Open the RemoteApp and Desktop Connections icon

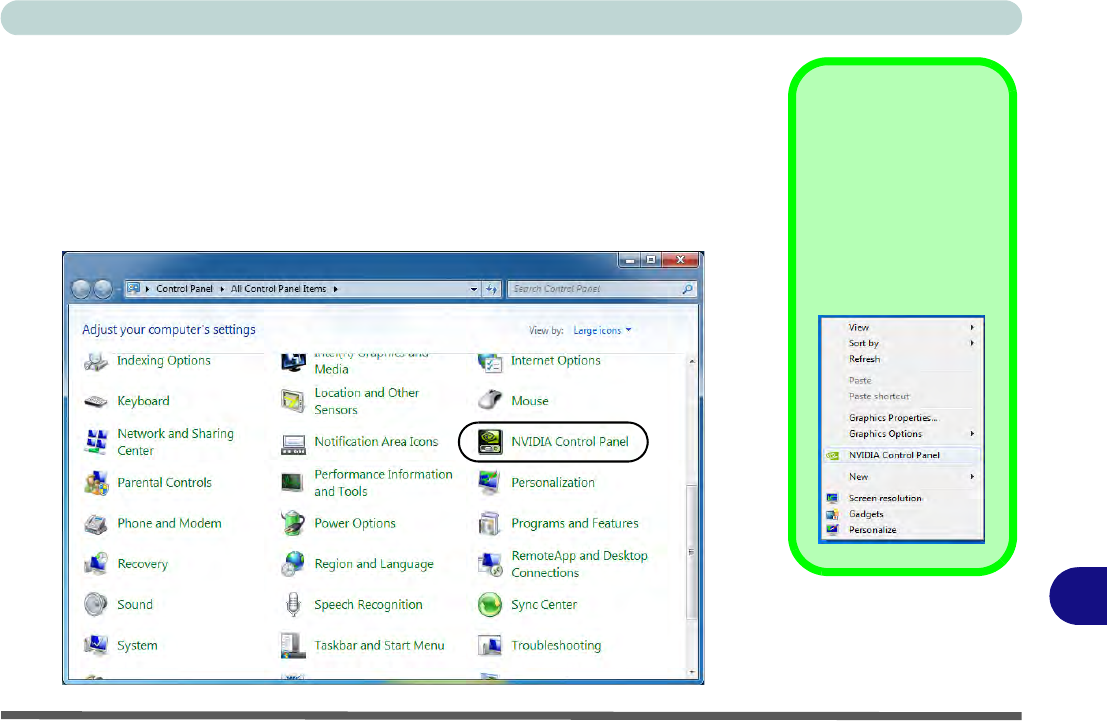[x=490, y=564]
